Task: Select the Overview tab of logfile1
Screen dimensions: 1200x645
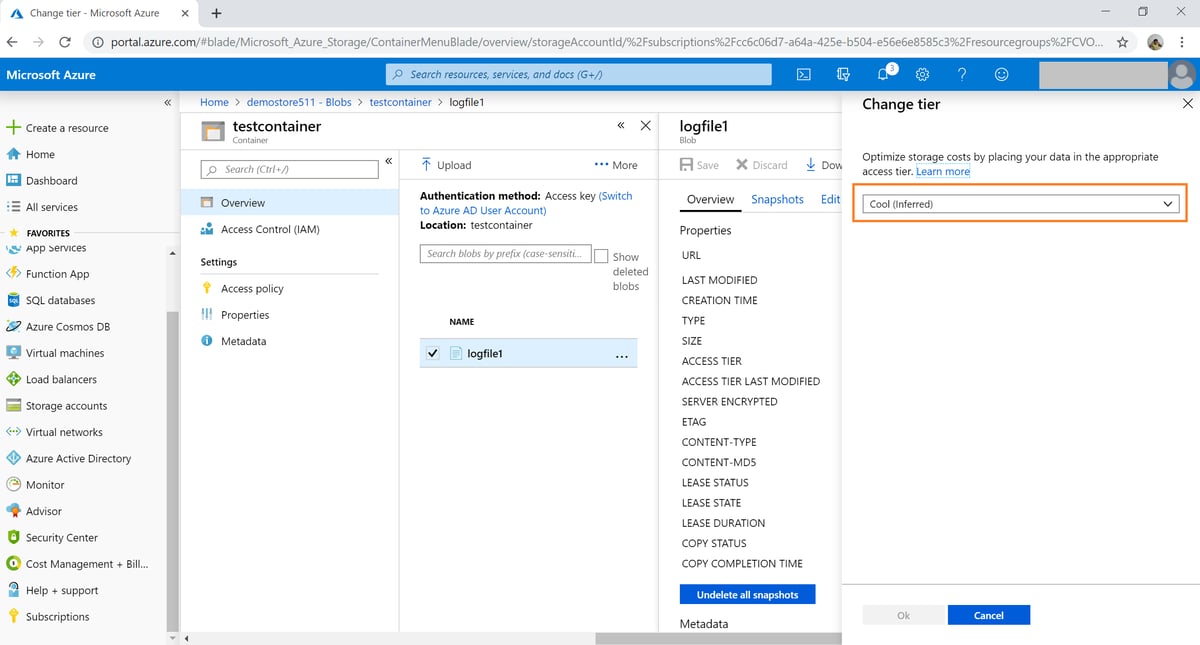Action: (710, 199)
